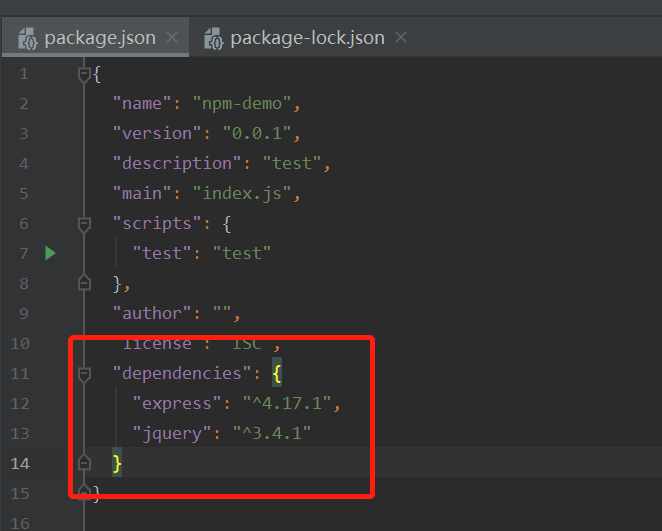Collapse the scripts block fold on line 6

(x=84, y=224)
